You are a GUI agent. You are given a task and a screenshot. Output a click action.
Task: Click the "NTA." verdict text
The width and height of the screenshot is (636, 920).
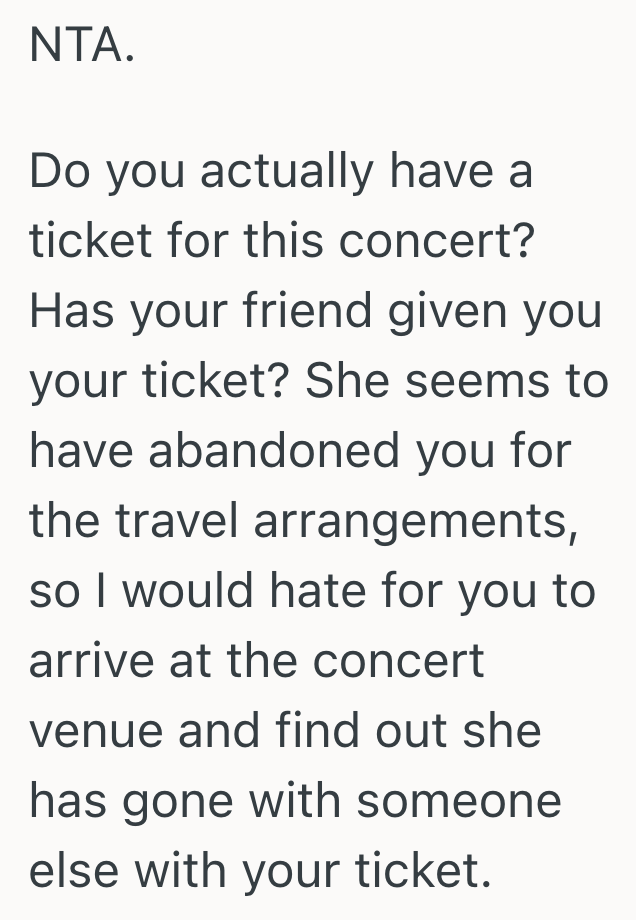click(82, 46)
